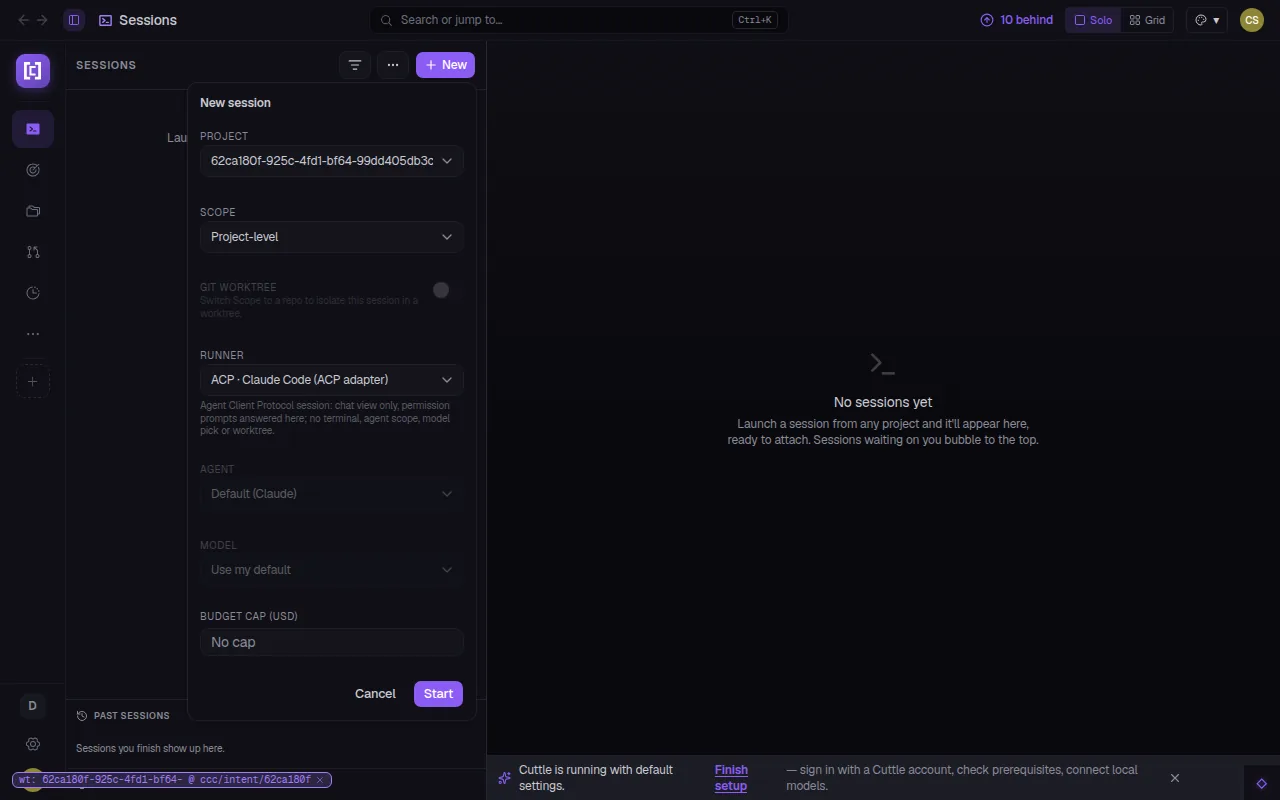Open the theme palette picker

click(1207, 20)
